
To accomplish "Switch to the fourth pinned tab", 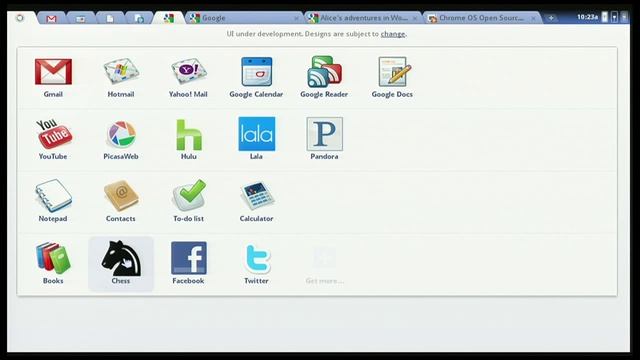I will (x=139, y=19).
